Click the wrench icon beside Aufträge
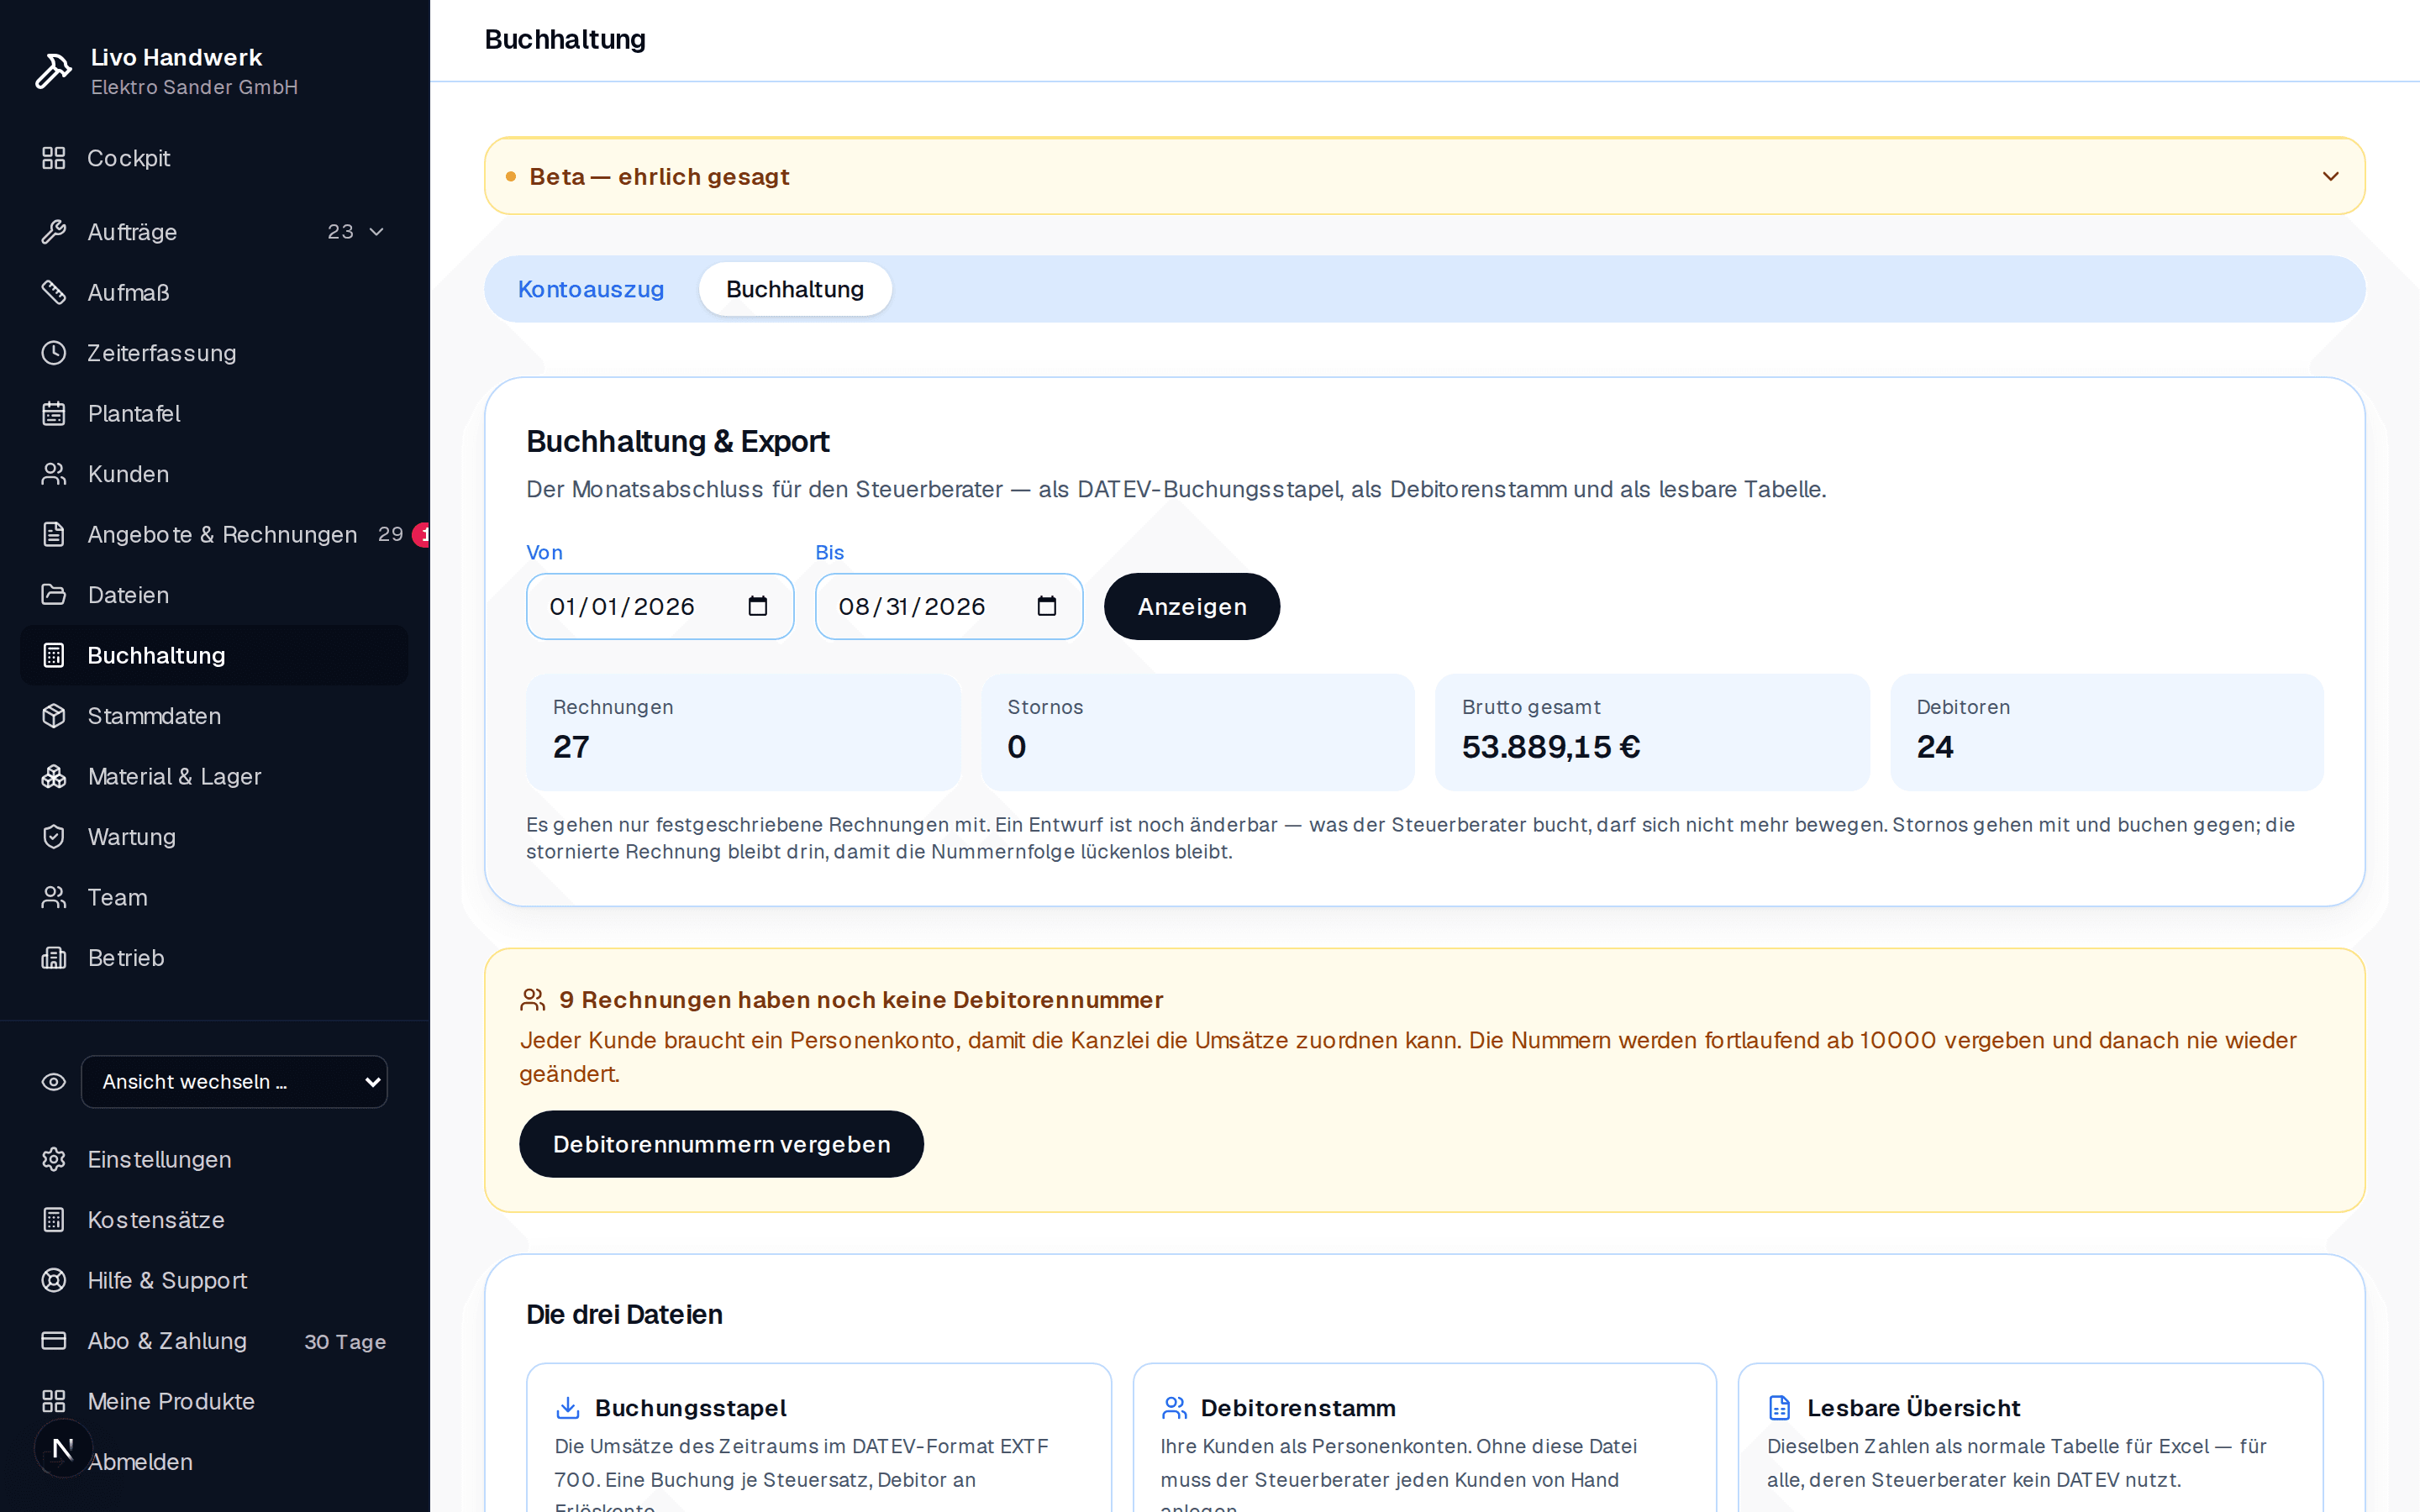Viewport: 2420px width, 1512px height. point(54,232)
